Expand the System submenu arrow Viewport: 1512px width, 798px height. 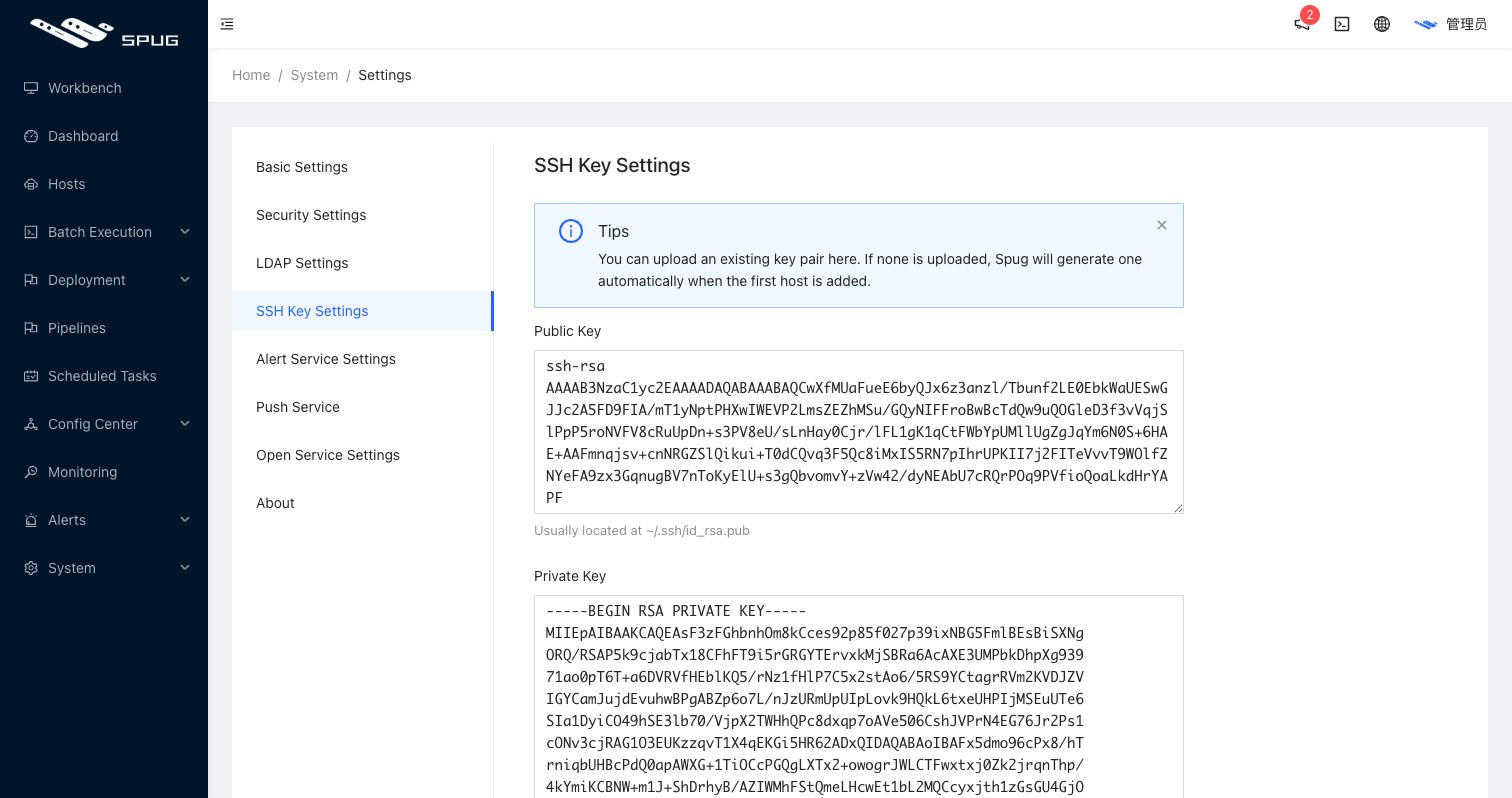click(x=185, y=568)
